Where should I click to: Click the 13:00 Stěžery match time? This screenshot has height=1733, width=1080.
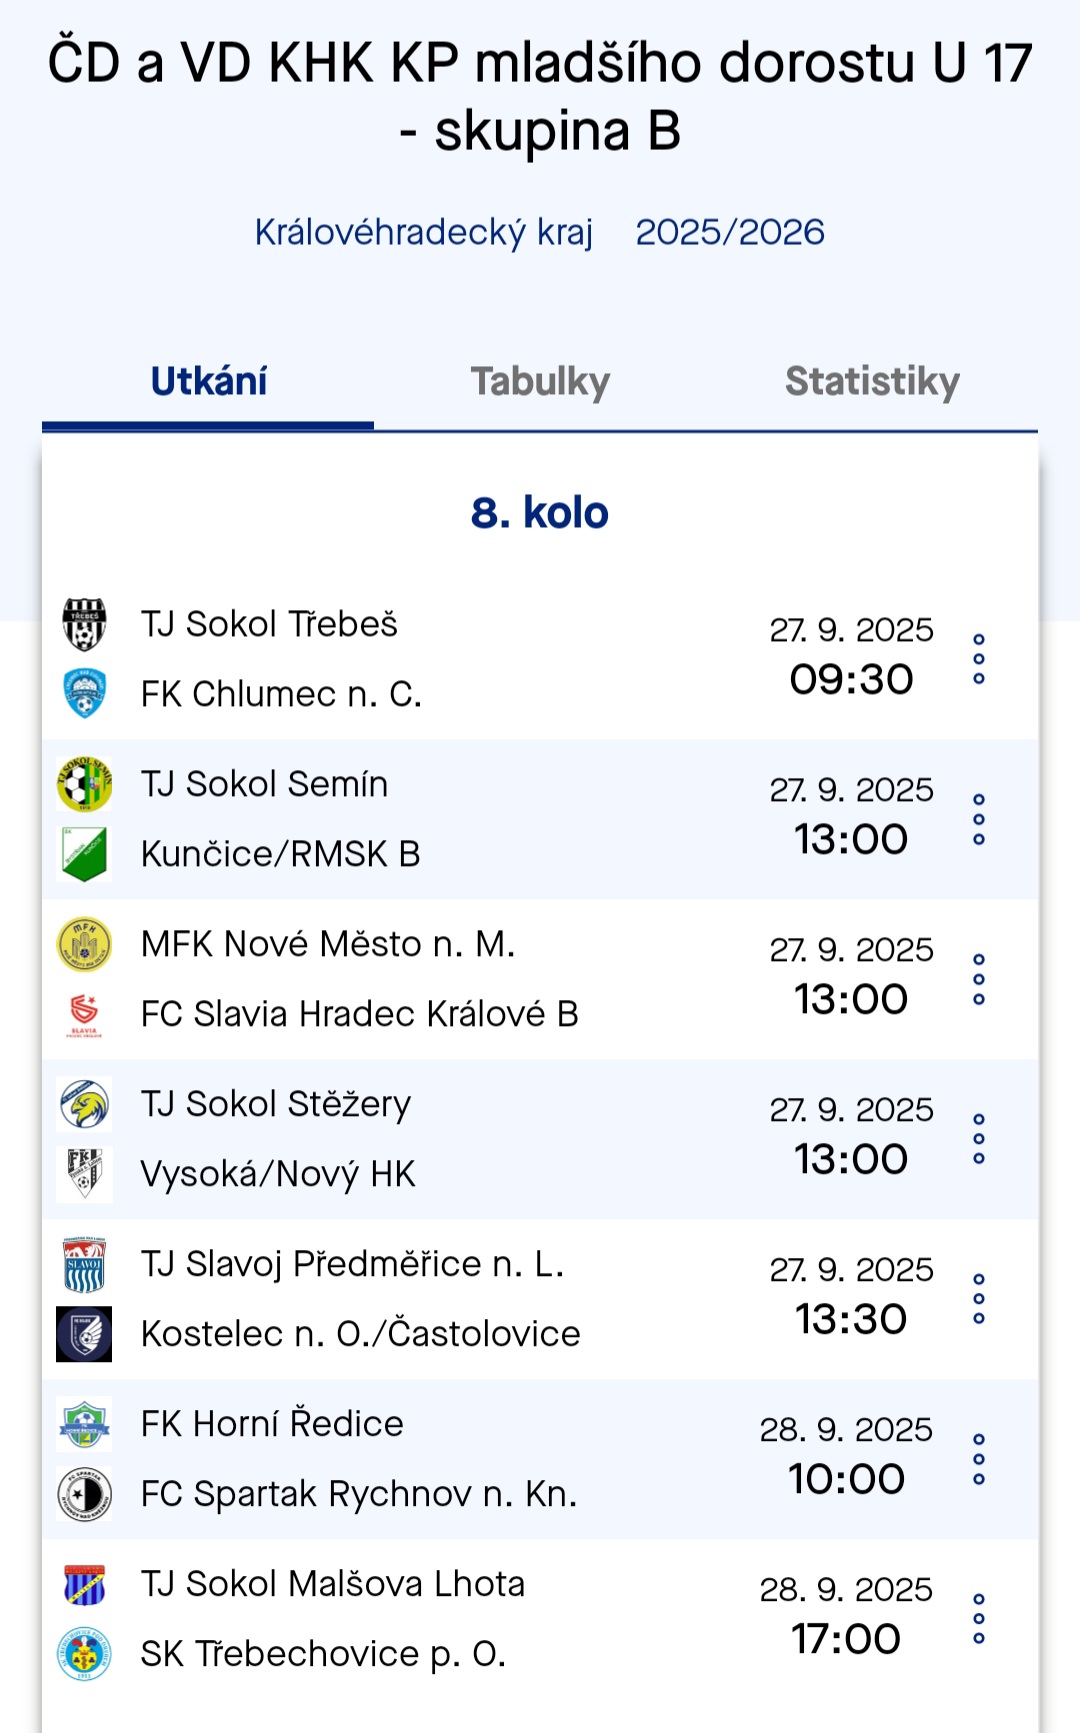click(851, 1159)
